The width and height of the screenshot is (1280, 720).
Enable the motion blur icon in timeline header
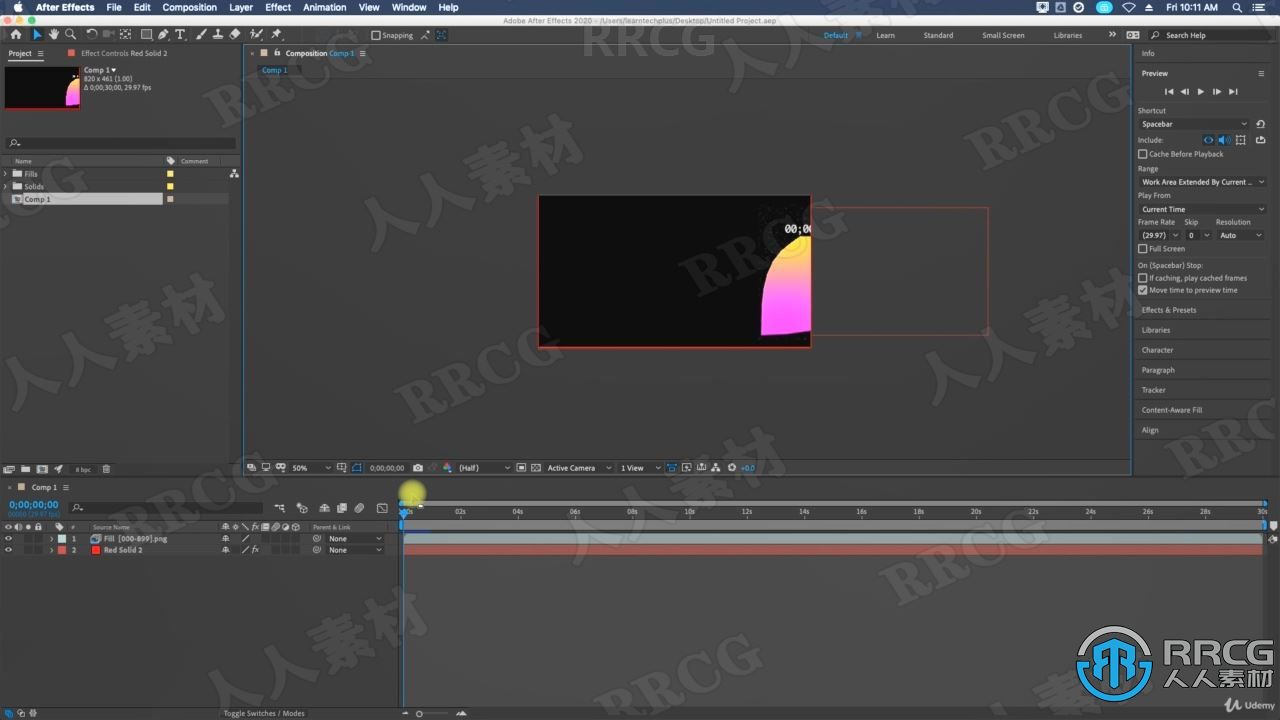coord(359,509)
